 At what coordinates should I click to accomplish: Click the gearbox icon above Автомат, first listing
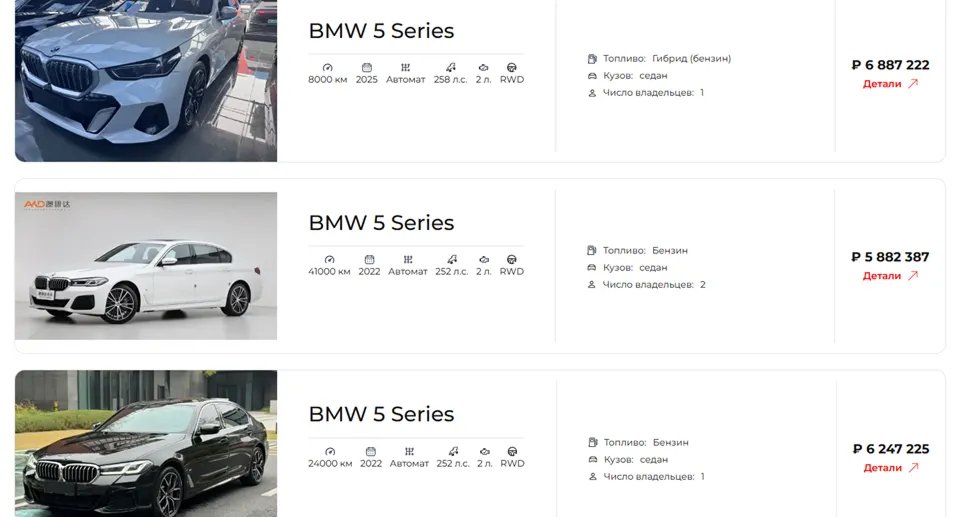405,67
